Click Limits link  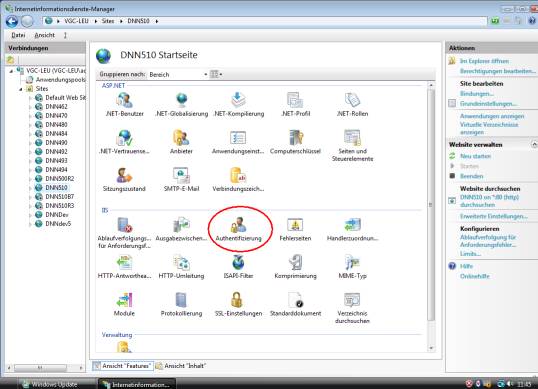point(470,254)
